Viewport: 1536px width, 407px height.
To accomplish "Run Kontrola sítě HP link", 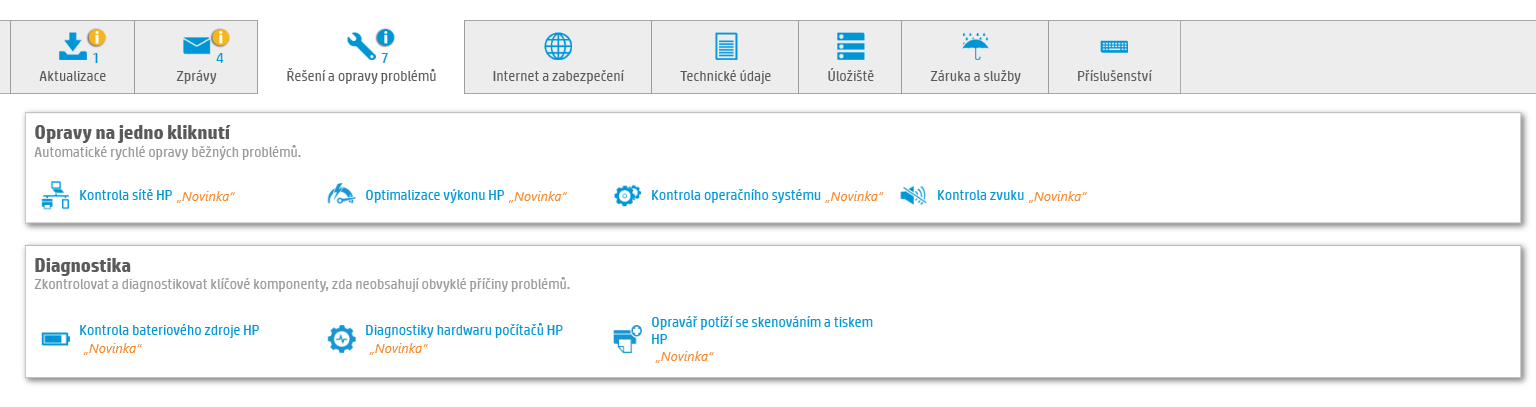I will point(126,195).
